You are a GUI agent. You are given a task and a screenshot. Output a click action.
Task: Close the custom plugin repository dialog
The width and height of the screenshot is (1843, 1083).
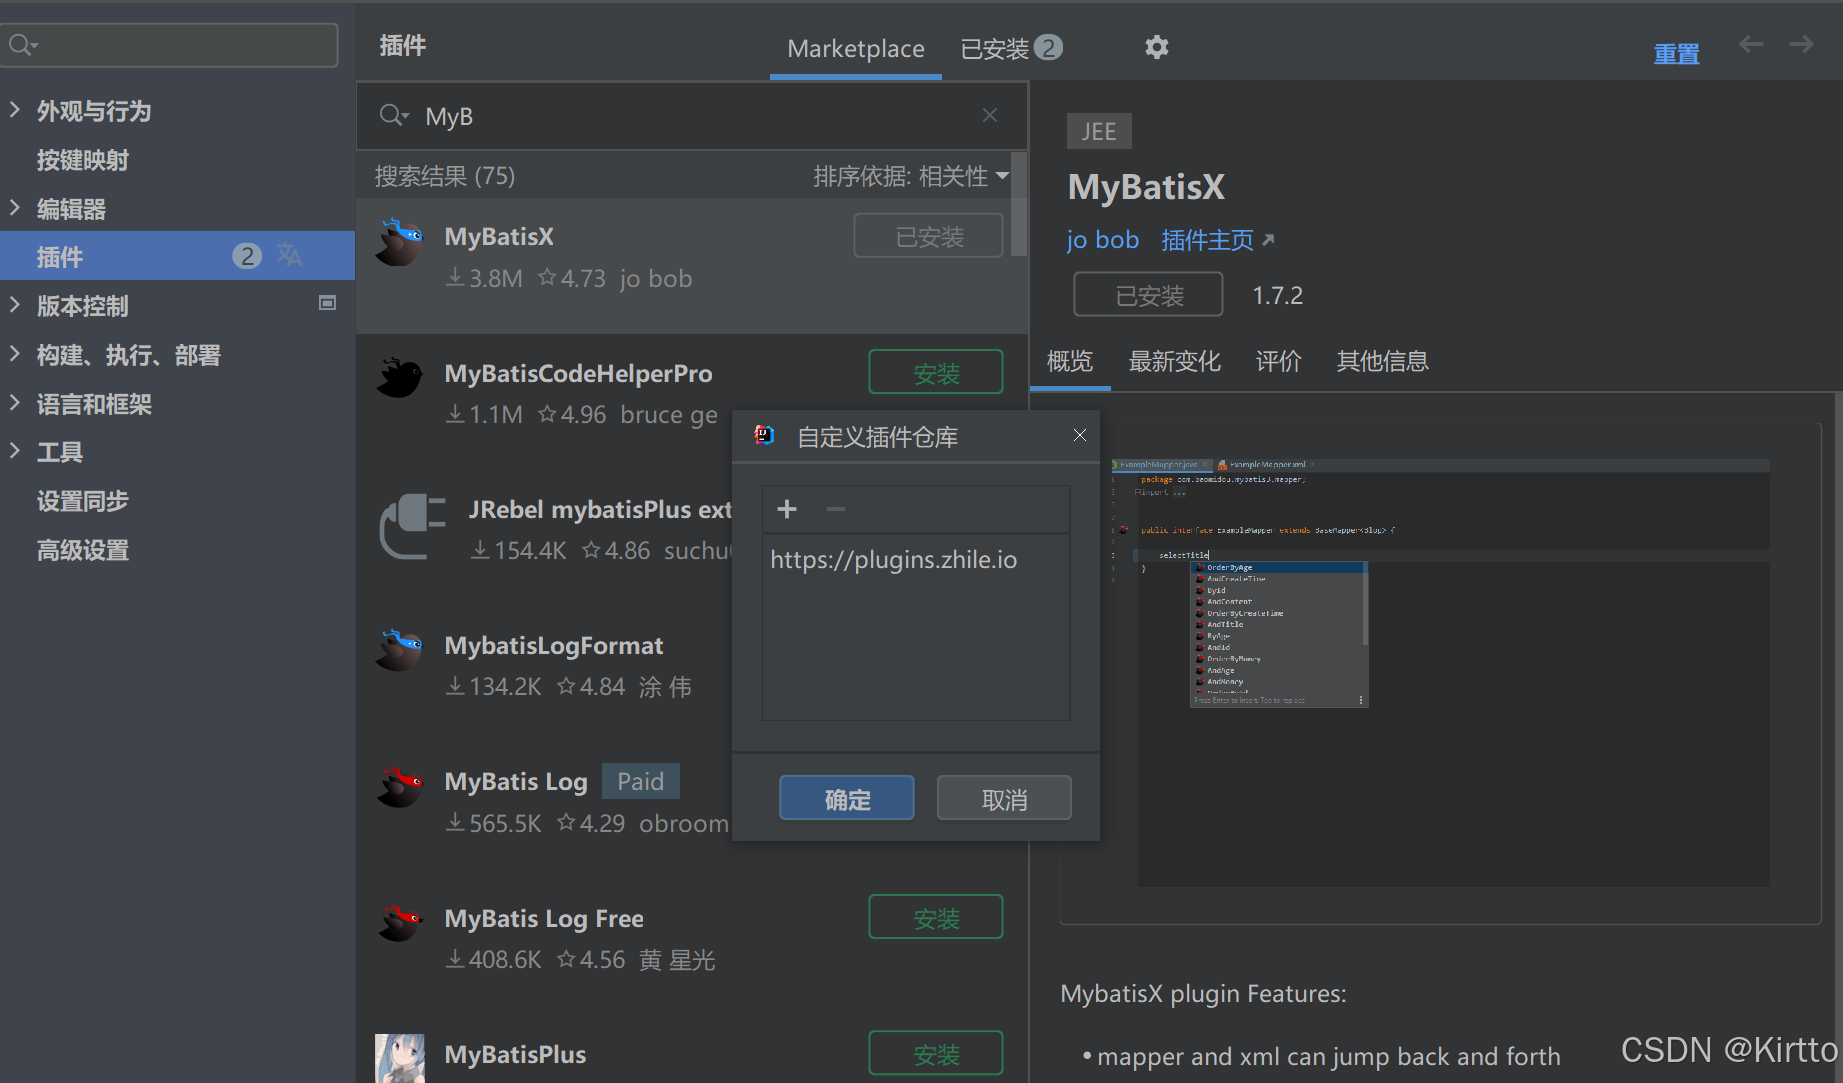coord(1079,435)
